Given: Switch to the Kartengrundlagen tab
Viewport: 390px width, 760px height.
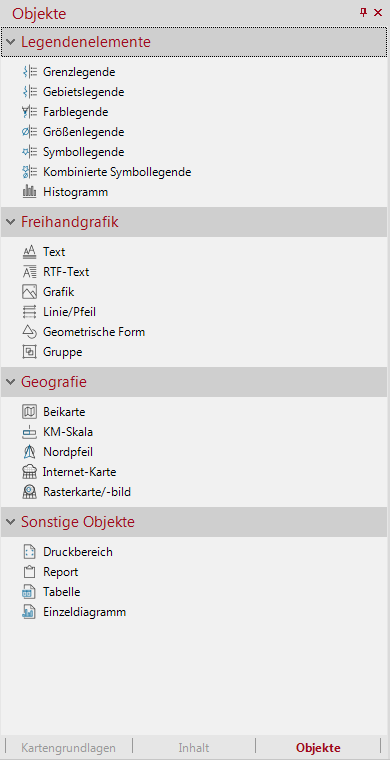Looking at the screenshot, I should click(x=68, y=748).
